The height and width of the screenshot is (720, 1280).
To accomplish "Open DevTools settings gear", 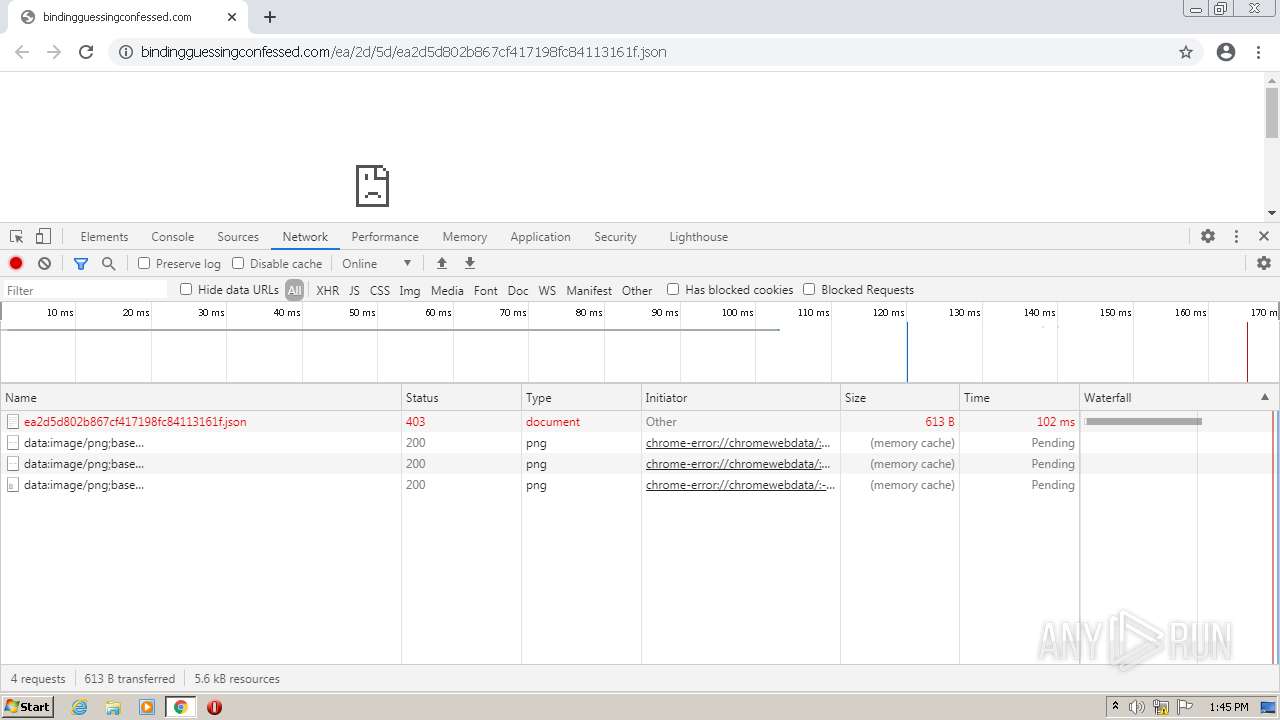I will click(1208, 236).
